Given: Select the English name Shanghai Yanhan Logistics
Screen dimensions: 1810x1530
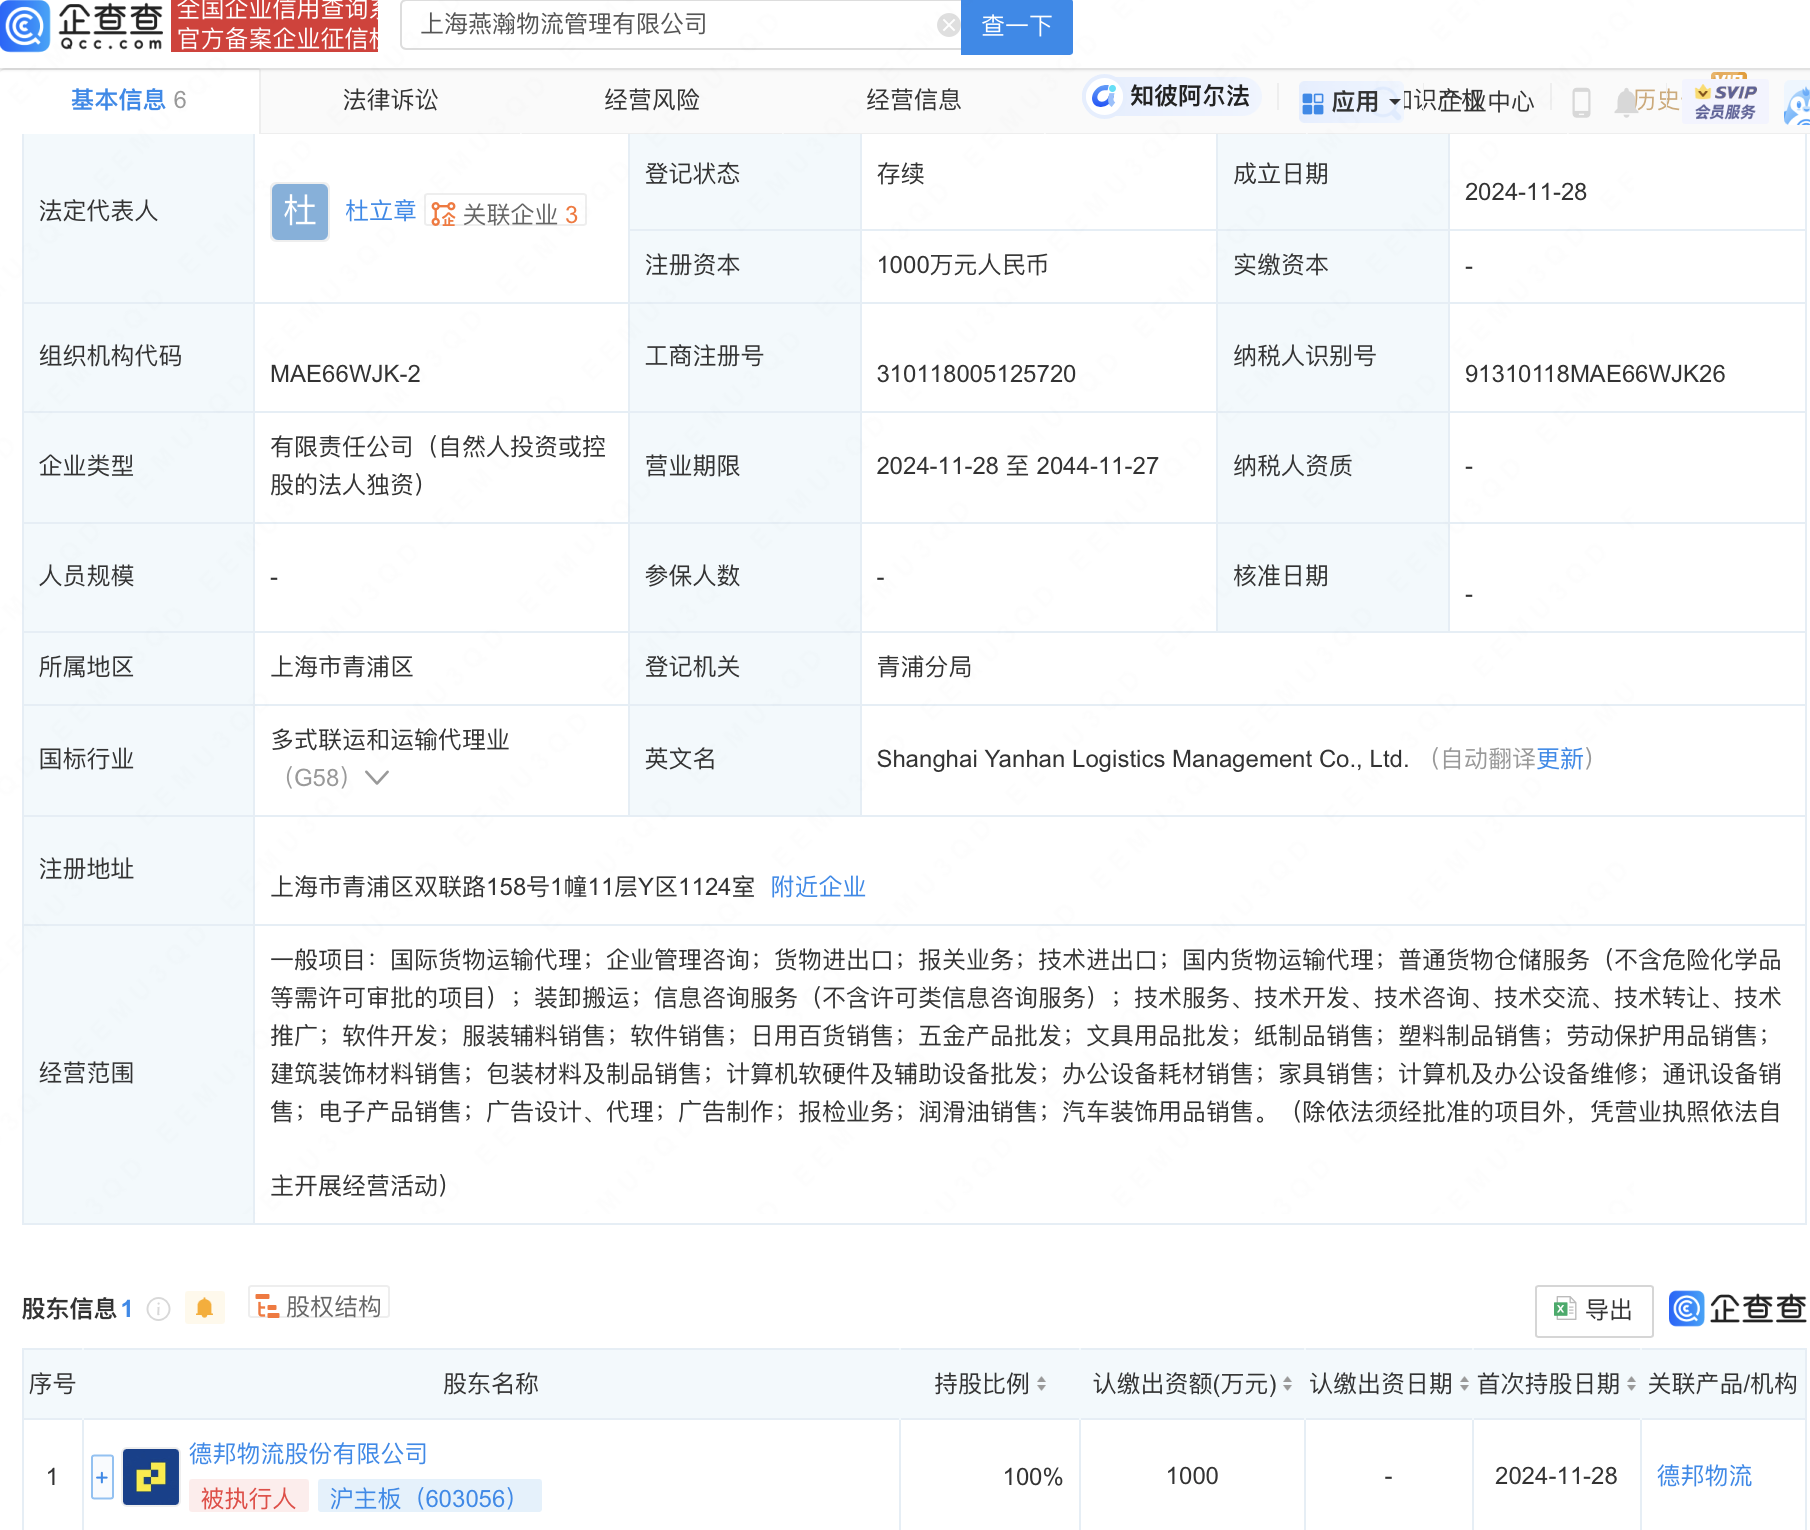Looking at the screenshot, I should pos(1142,759).
